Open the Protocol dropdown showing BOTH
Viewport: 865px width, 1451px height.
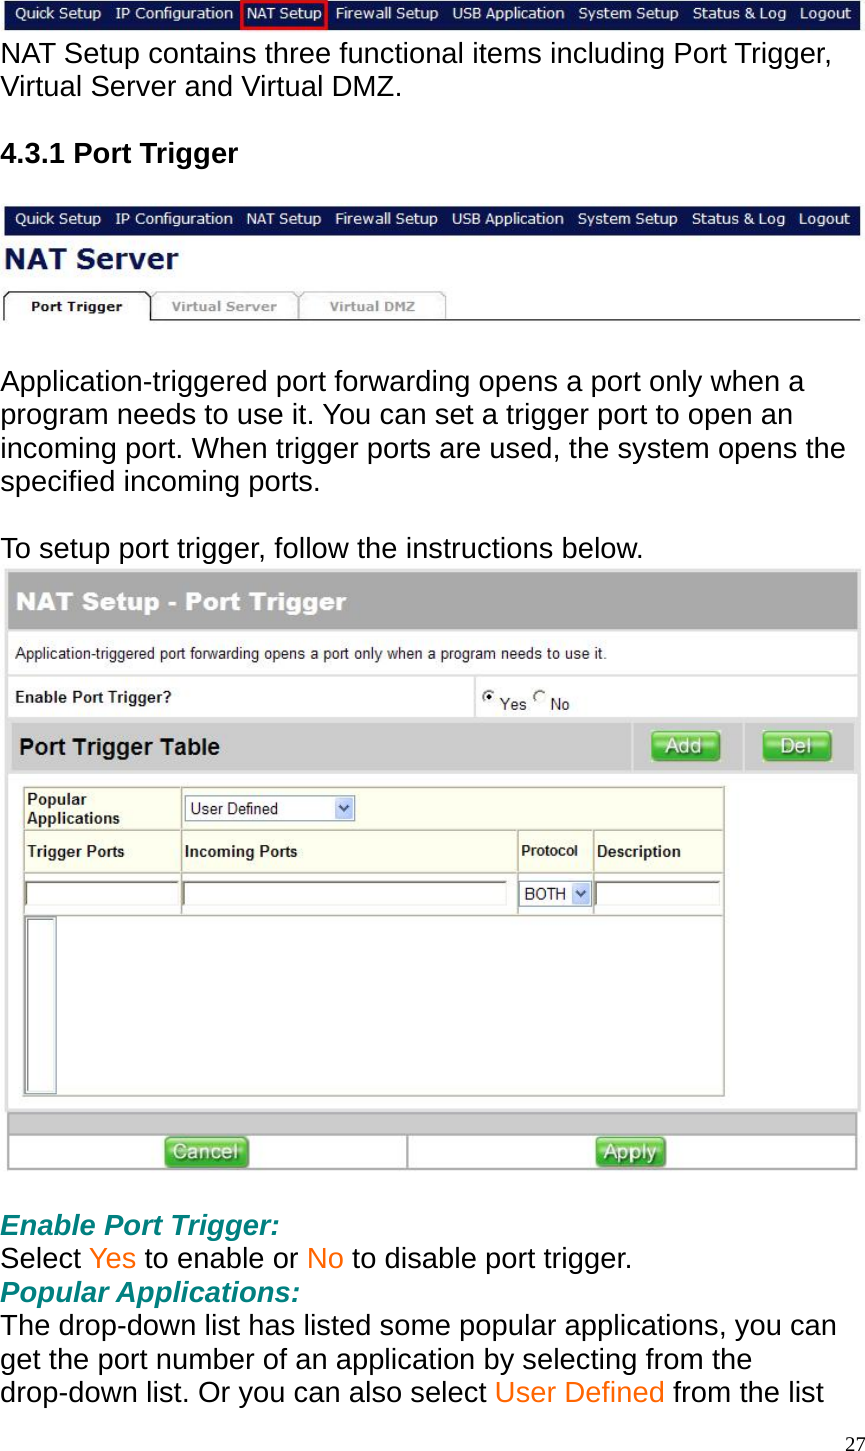tap(554, 893)
